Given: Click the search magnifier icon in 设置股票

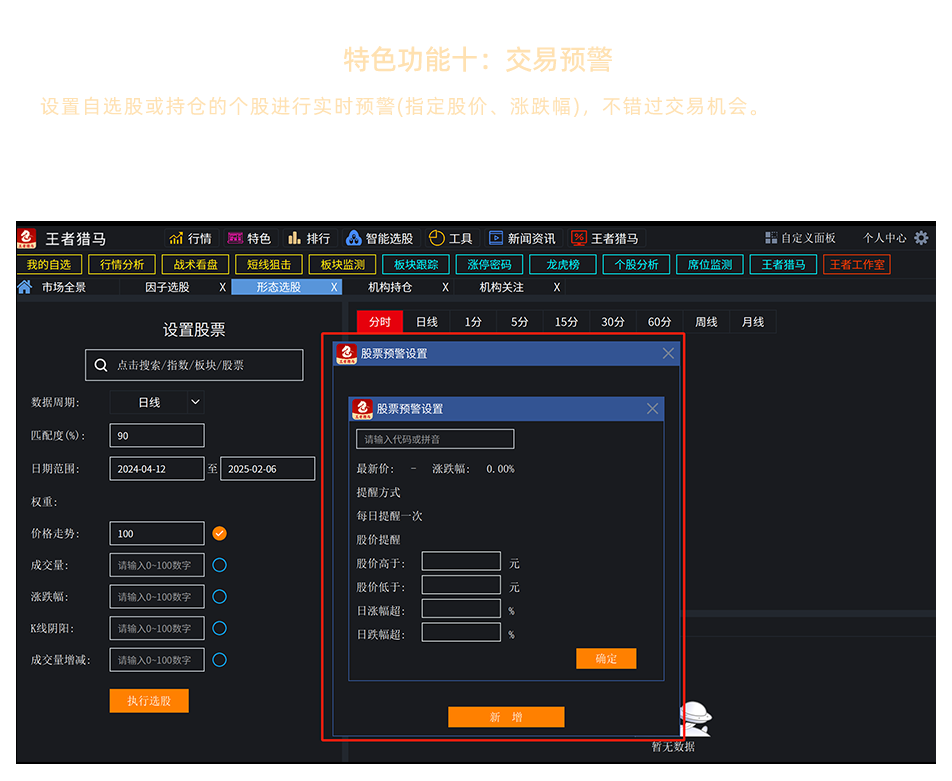Looking at the screenshot, I should (x=101, y=366).
